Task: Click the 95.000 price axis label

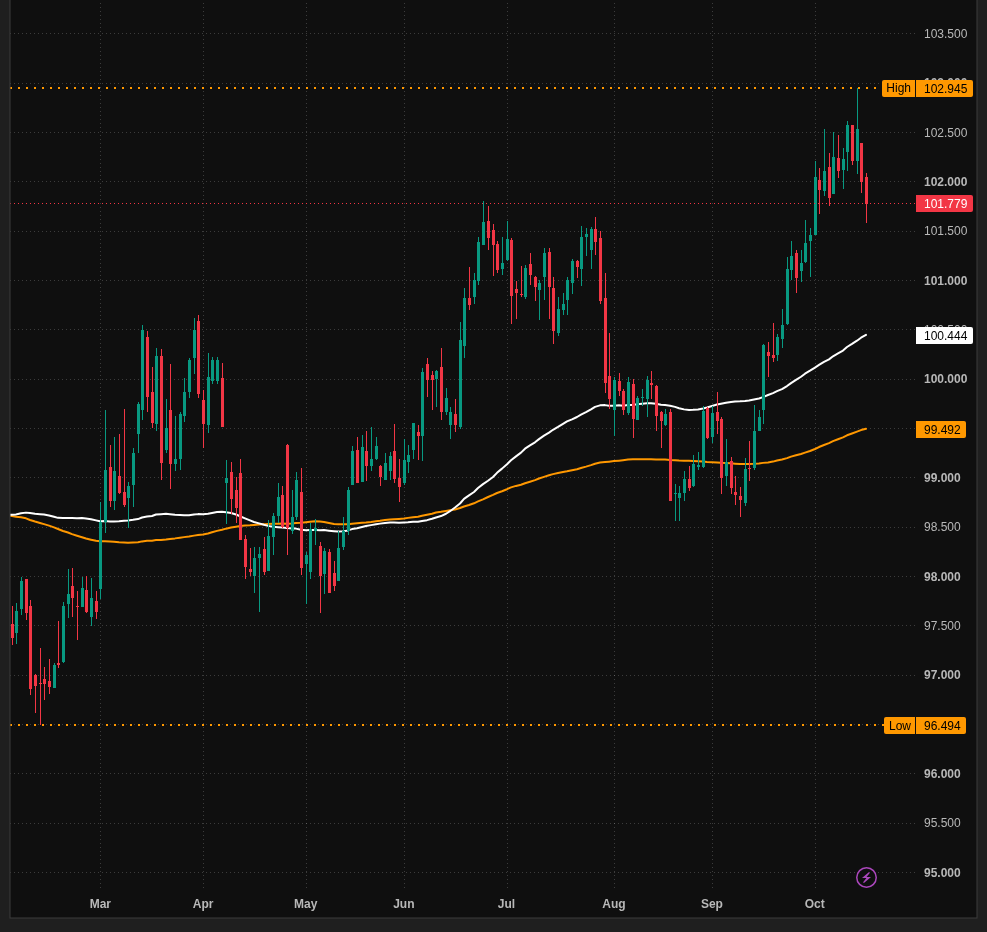Action: (942, 872)
